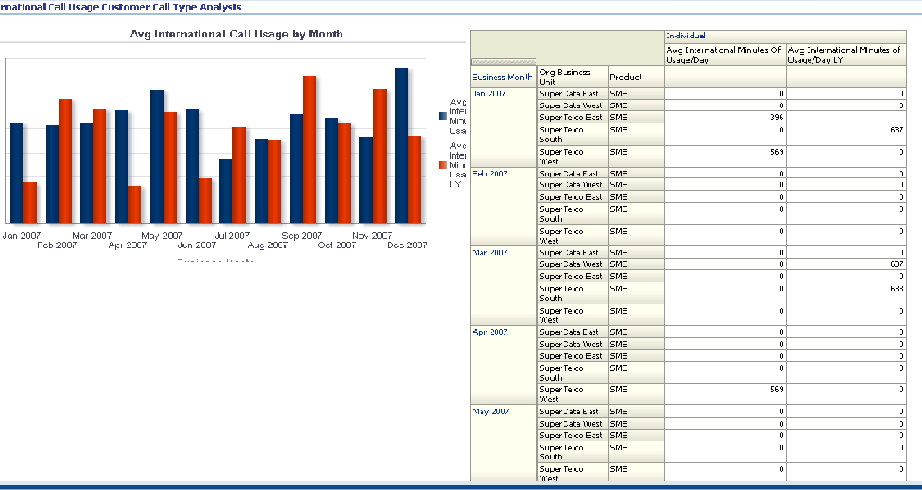922x490 pixels.
Task: Click the pivot table drag handle above Business Month
Action: coord(503,61)
